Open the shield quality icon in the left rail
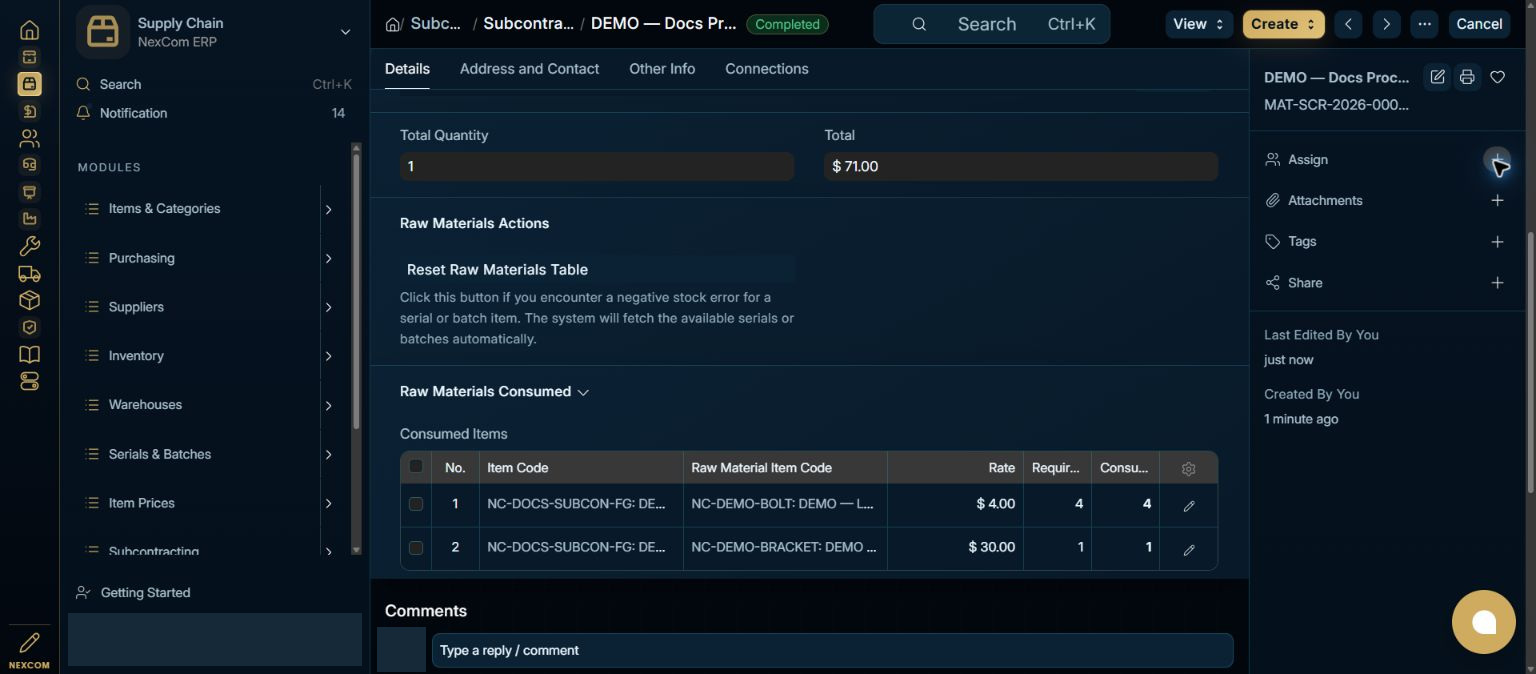 point(29,327)
